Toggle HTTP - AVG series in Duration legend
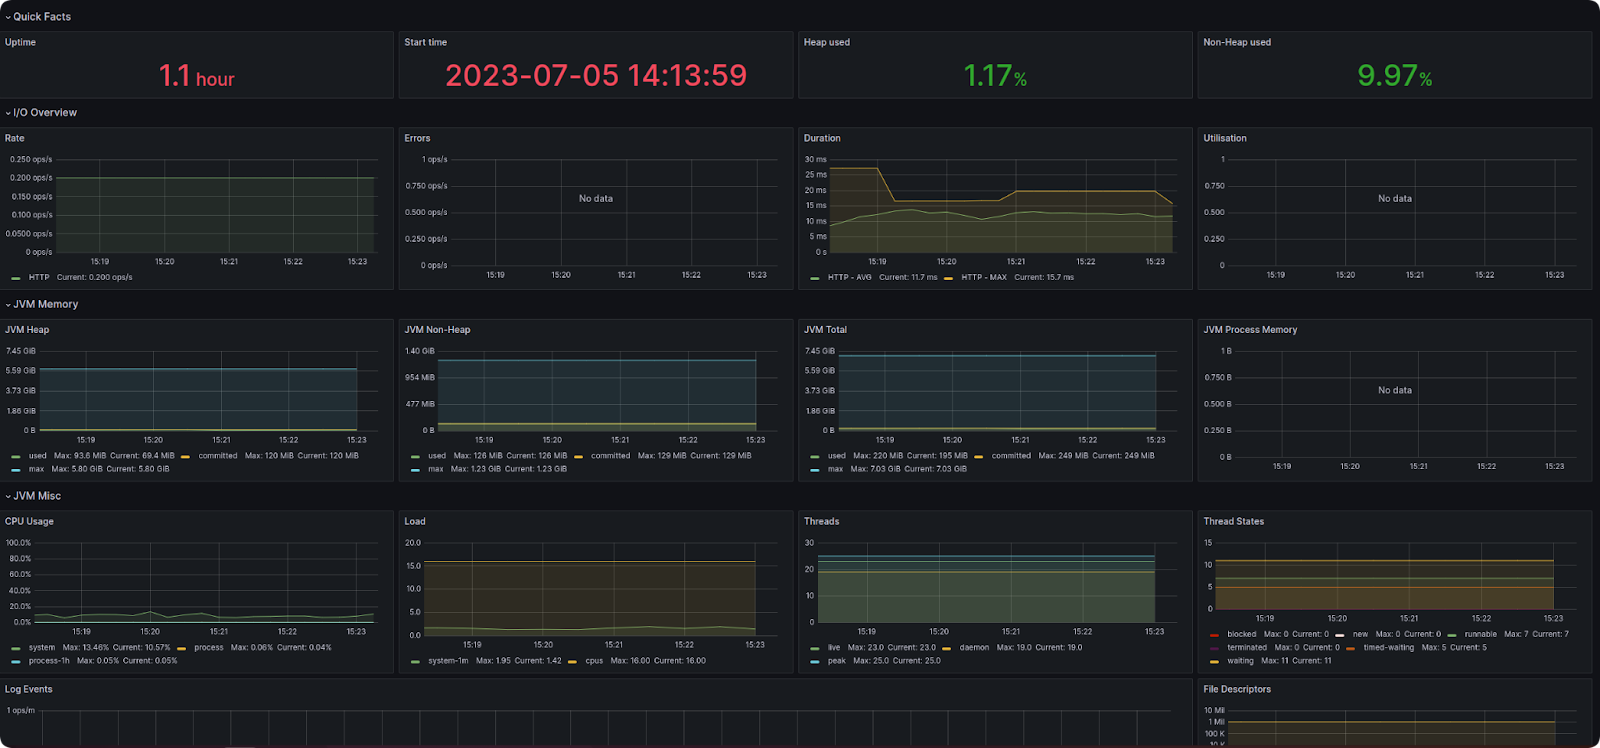Image resolution: width=1600 pixels, height=748 pixels. click(849, 278)
